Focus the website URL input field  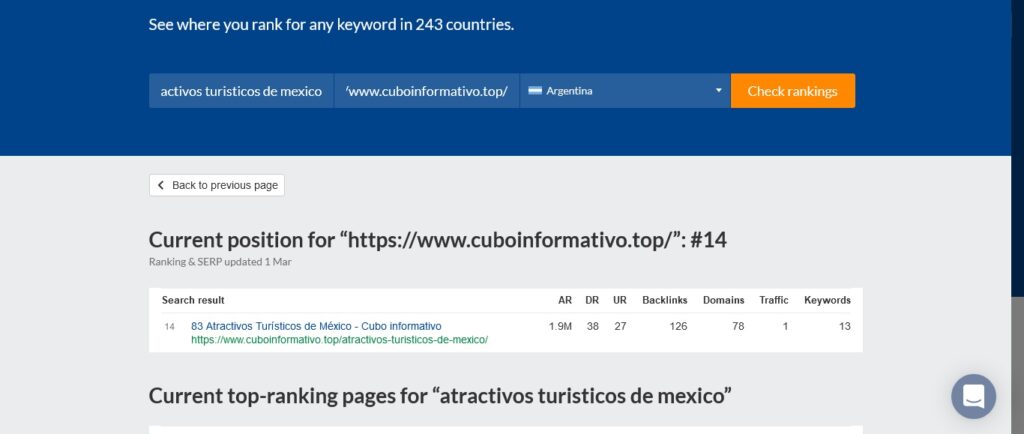pyautogui.click(x=427, y=91)
